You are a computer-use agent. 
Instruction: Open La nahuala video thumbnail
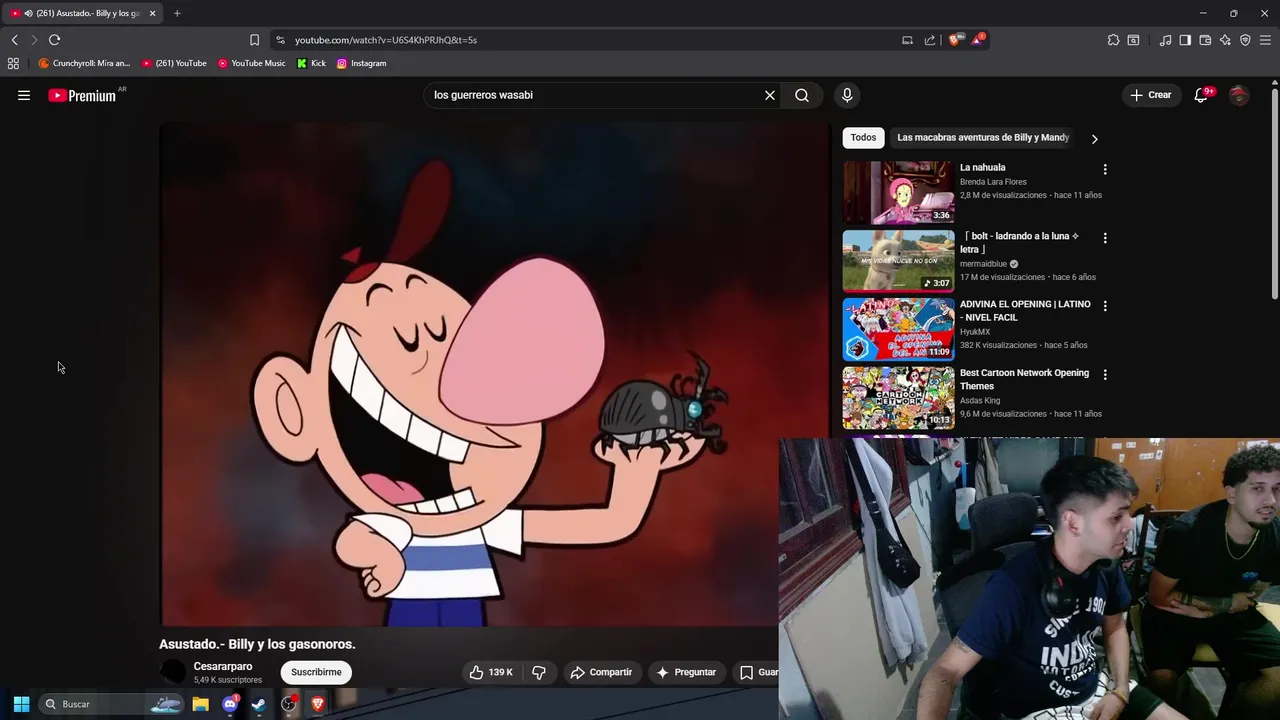click(898, 193)
